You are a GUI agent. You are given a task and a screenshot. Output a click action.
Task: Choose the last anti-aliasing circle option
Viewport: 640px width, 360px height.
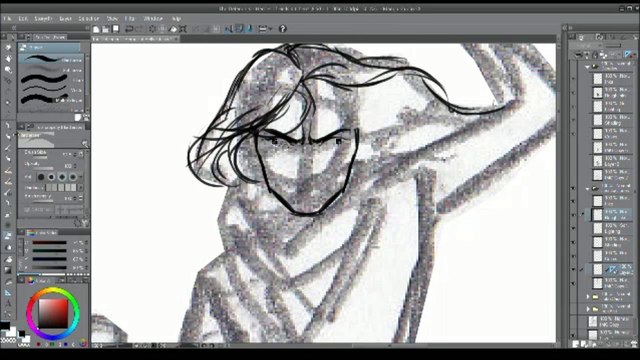point(73,177)
